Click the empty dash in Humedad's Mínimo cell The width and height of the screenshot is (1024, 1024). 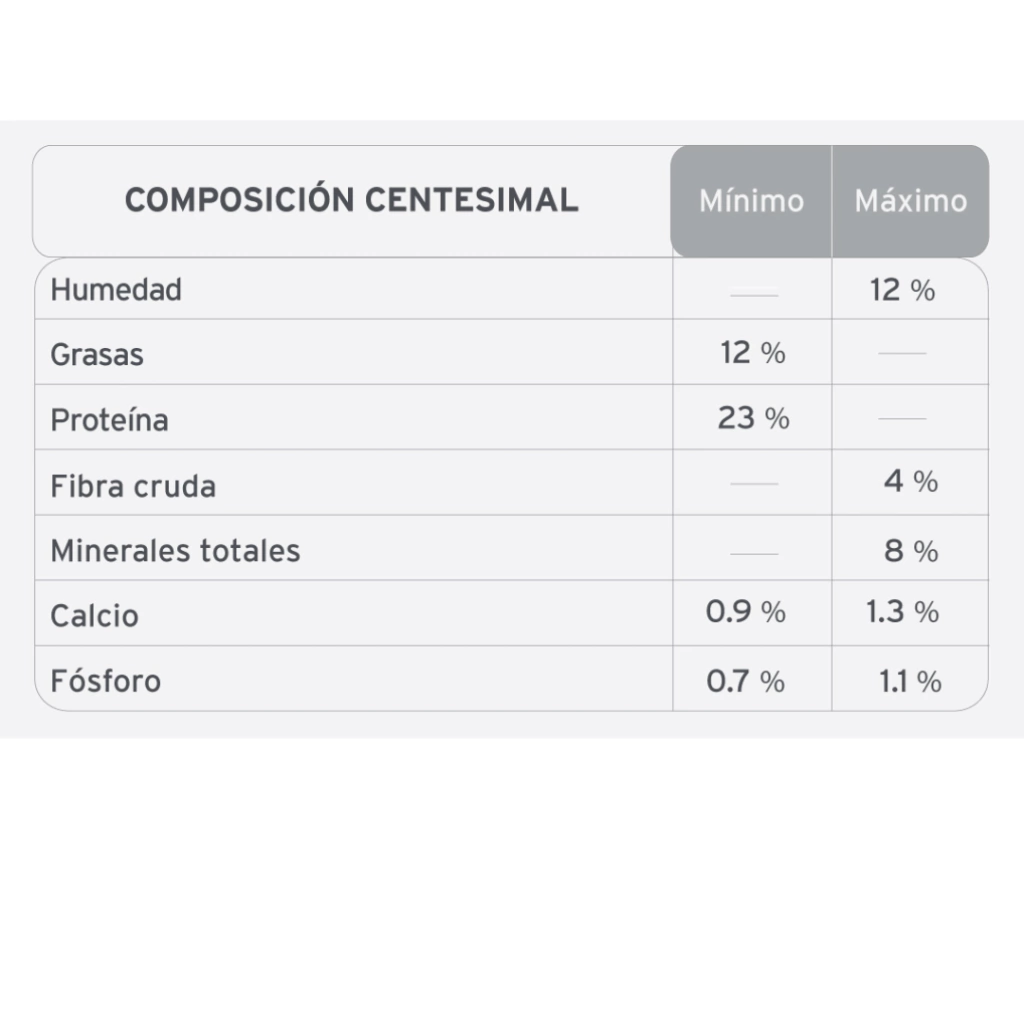(x=753, y=292)
